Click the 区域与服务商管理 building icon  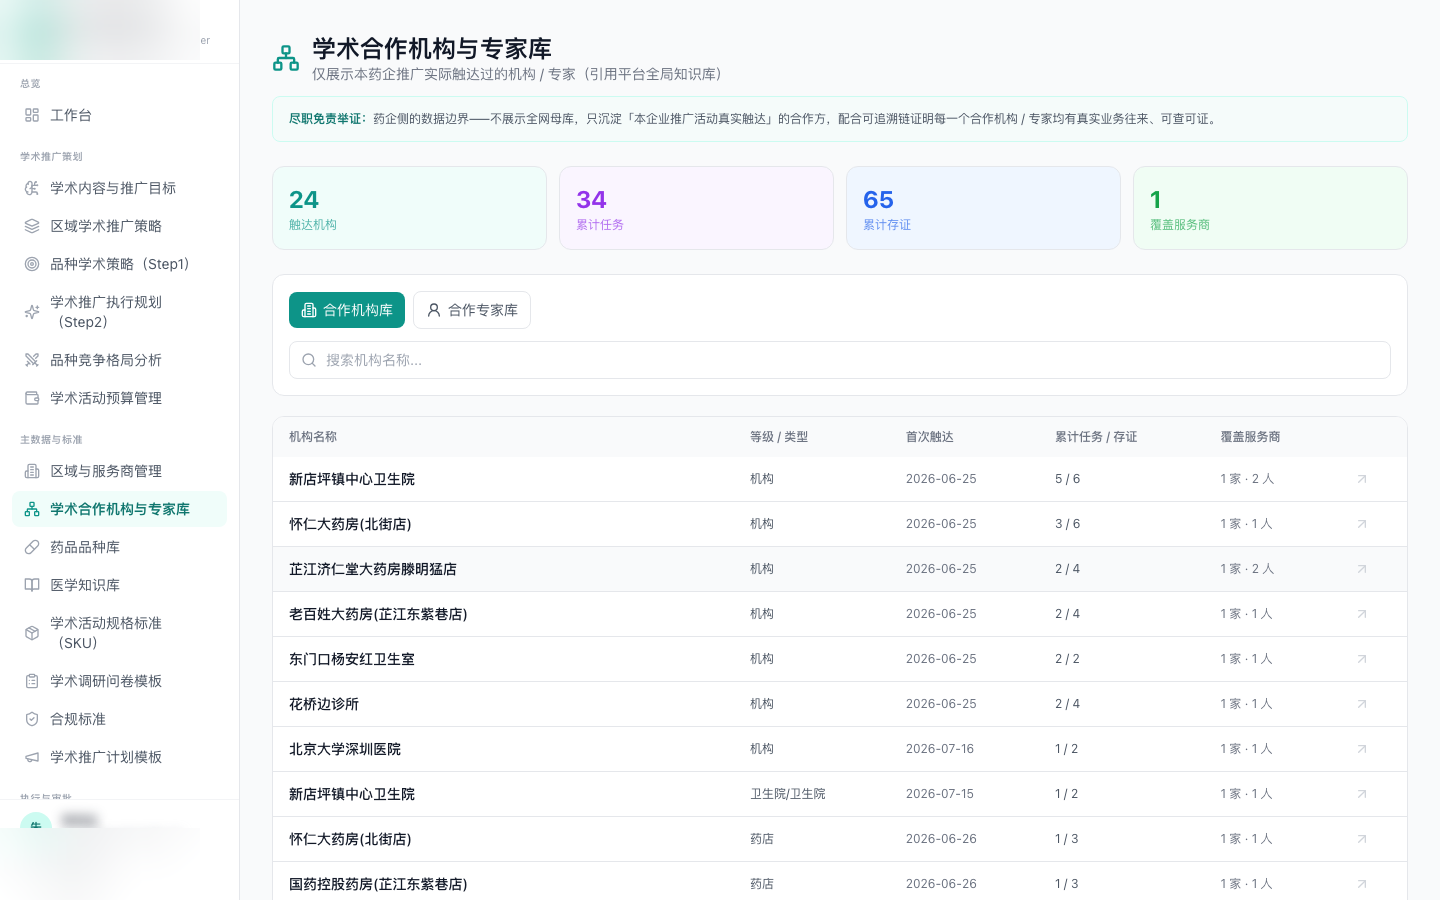tap(32, 471)
